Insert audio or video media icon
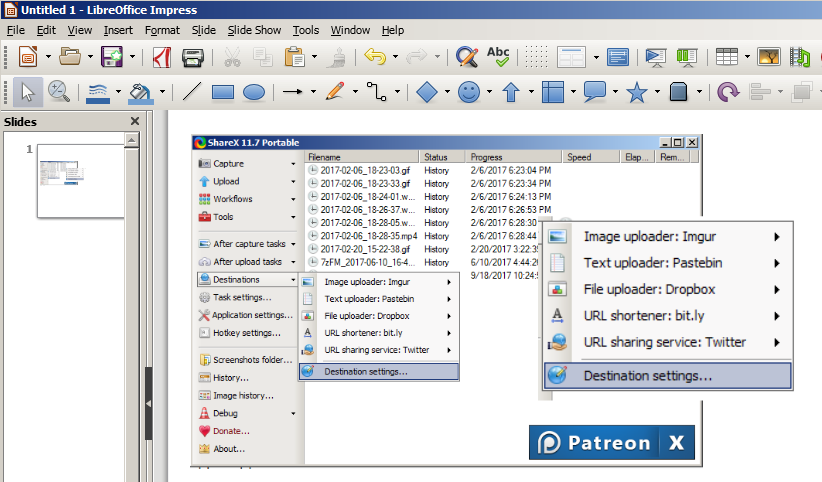Screen dimensions: 822x482 800,57
